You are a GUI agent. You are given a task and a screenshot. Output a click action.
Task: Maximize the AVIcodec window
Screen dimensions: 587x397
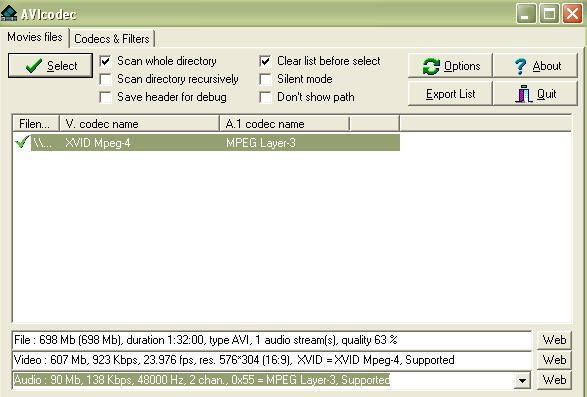click(x=549, y=14)
